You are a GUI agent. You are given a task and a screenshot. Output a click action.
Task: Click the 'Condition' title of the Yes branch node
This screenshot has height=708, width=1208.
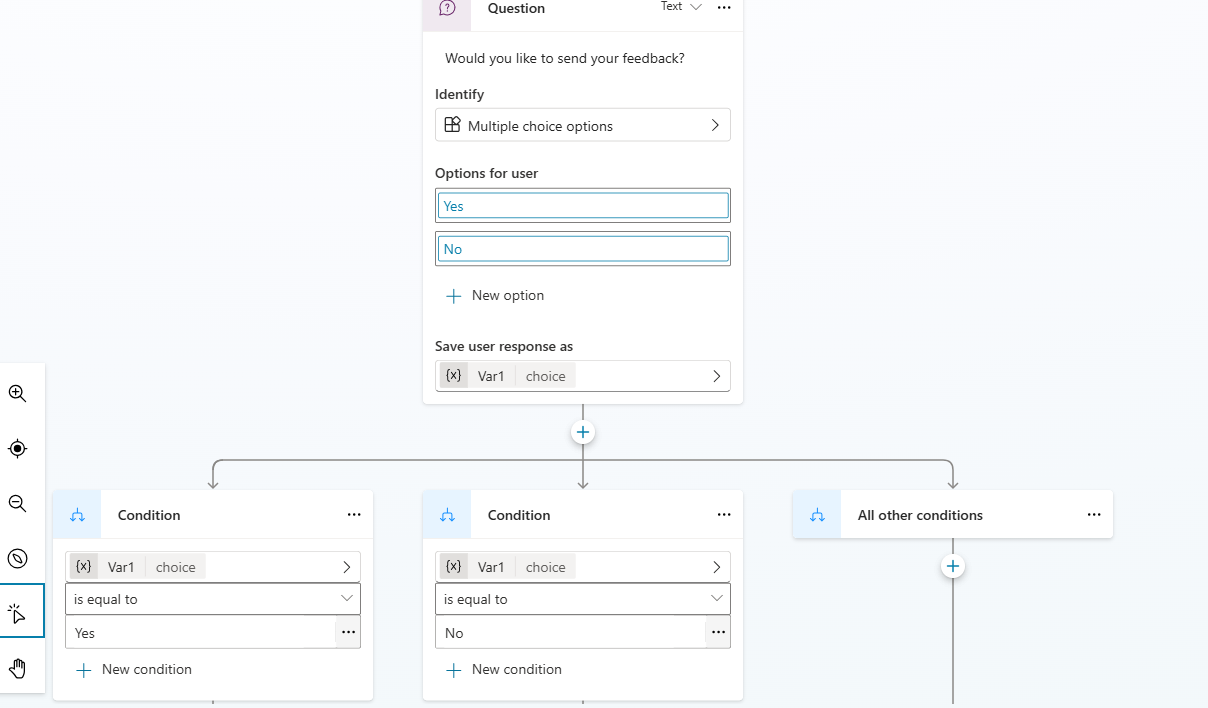tap(149, 515)
